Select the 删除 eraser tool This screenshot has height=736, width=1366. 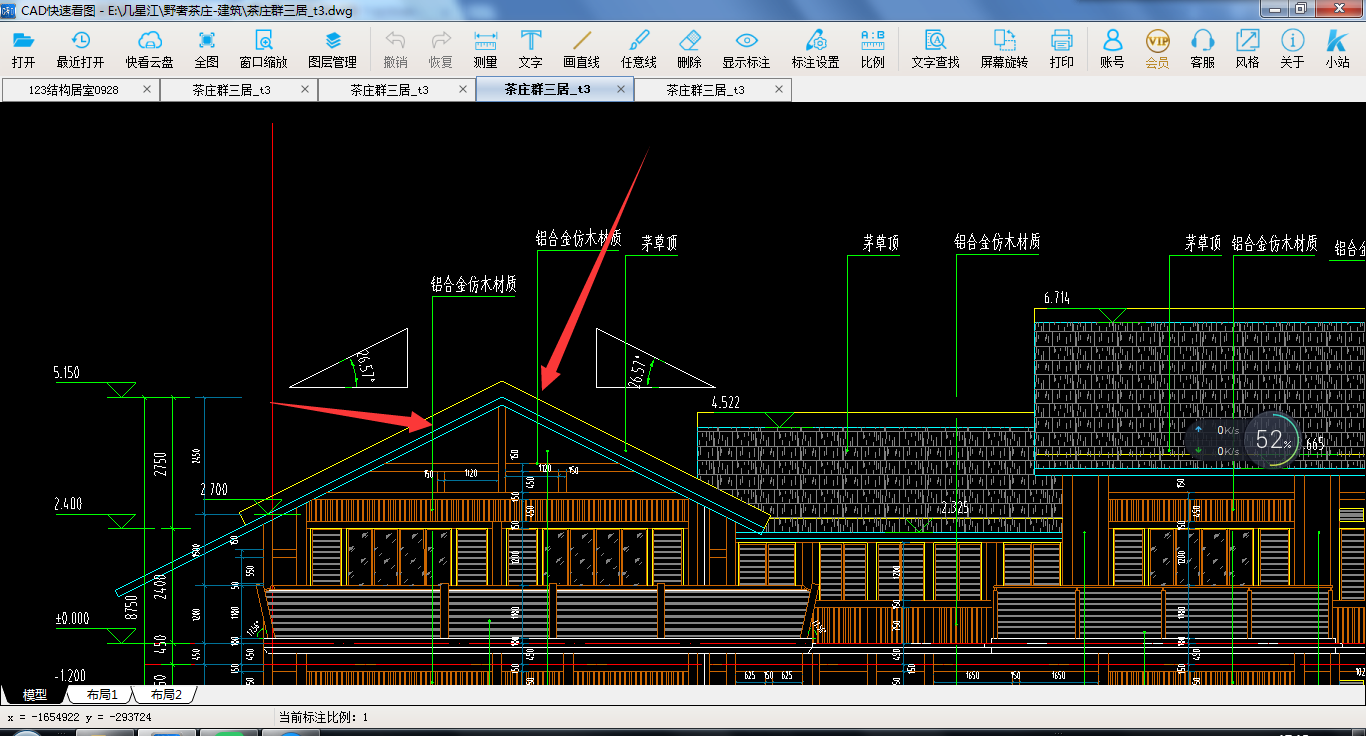[x=690, y=49]
